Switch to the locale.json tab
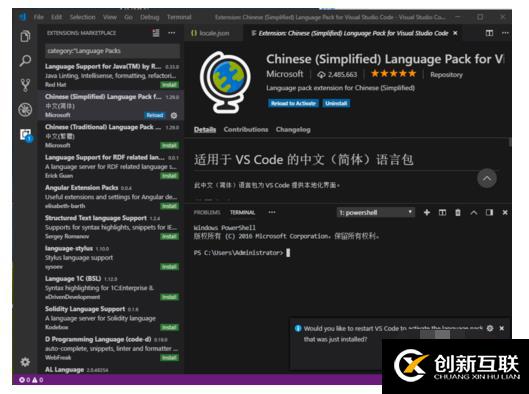 click(214, 33)
